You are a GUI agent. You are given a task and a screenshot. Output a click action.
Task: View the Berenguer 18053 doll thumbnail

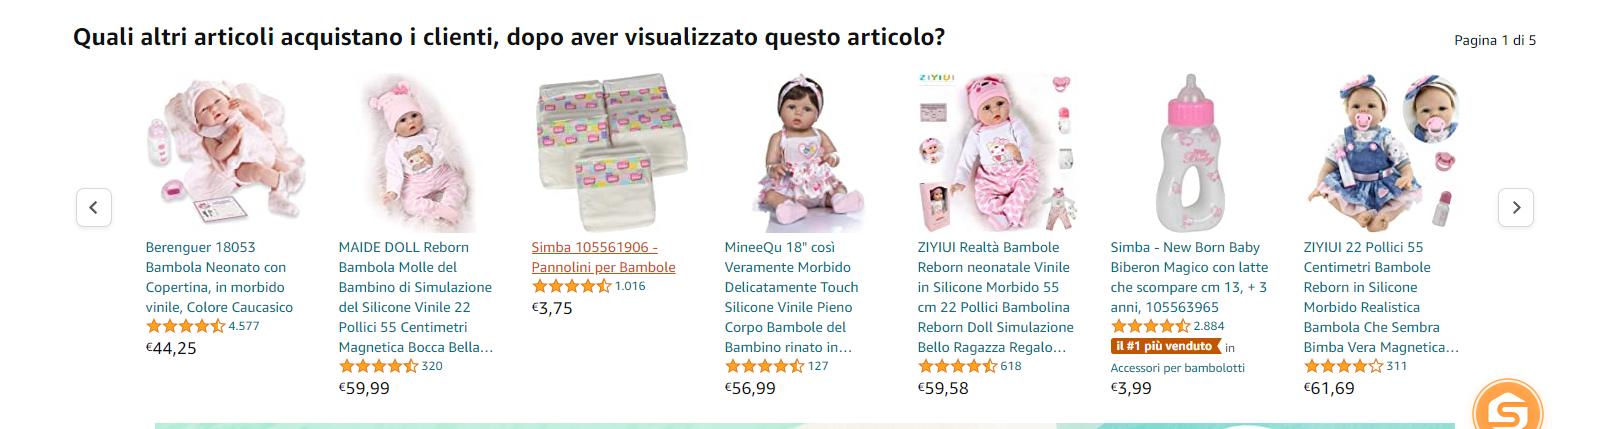[225, 152]
